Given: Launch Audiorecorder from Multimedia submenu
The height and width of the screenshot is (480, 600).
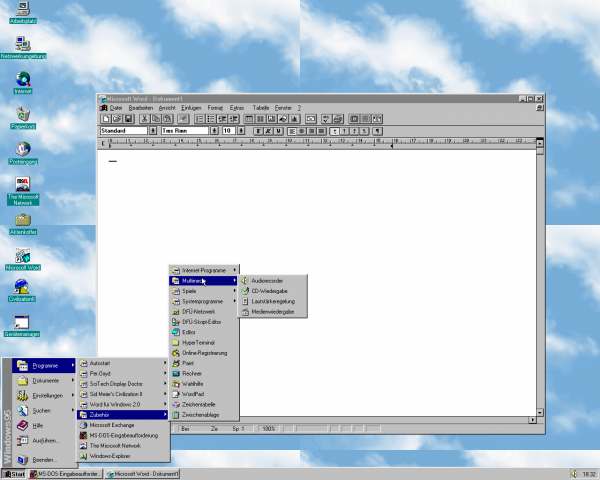Looking at the screenshot, I should tap(273, 281).
